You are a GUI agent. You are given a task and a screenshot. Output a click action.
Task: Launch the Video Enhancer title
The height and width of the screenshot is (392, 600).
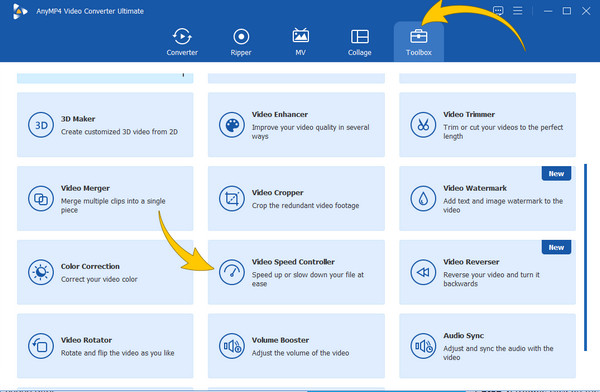280,114
